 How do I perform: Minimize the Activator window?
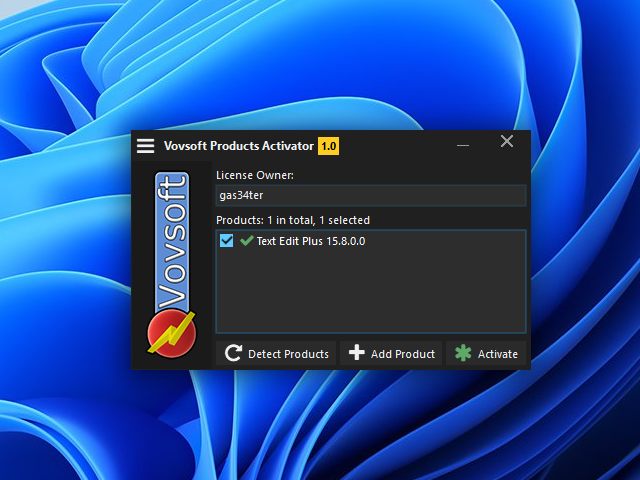click(463, 145)
